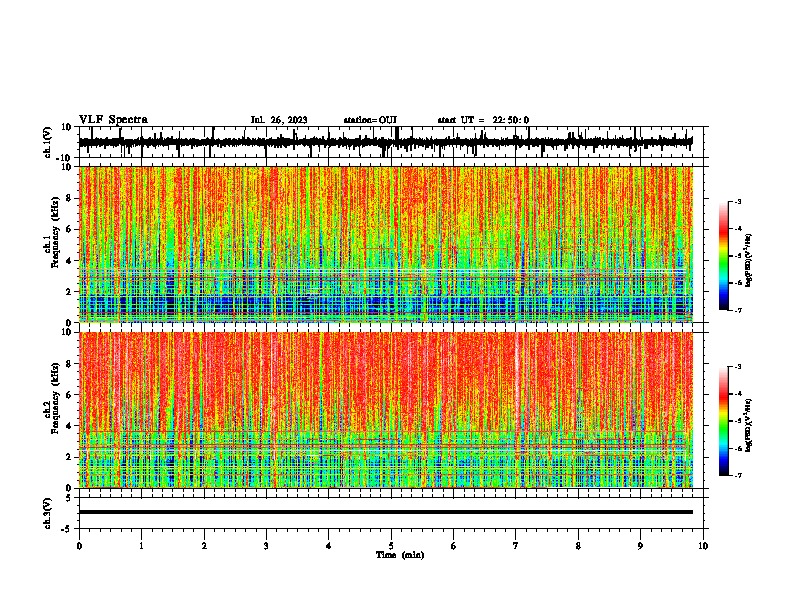Image resolution: width=792 pixels, height=612 pixels.
Task: Click the "VLF Spectra" plot title
Action: click(113, 120)
